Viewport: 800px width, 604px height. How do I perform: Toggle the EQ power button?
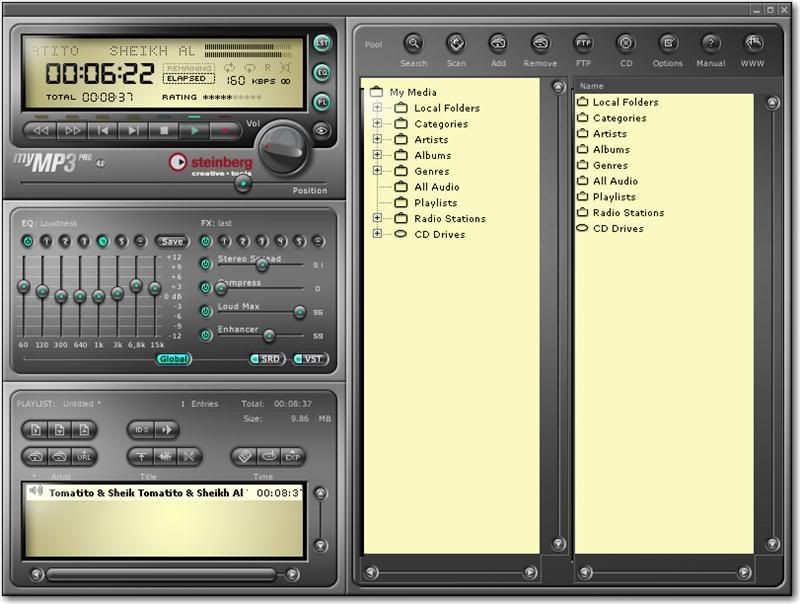coord(28,241)
